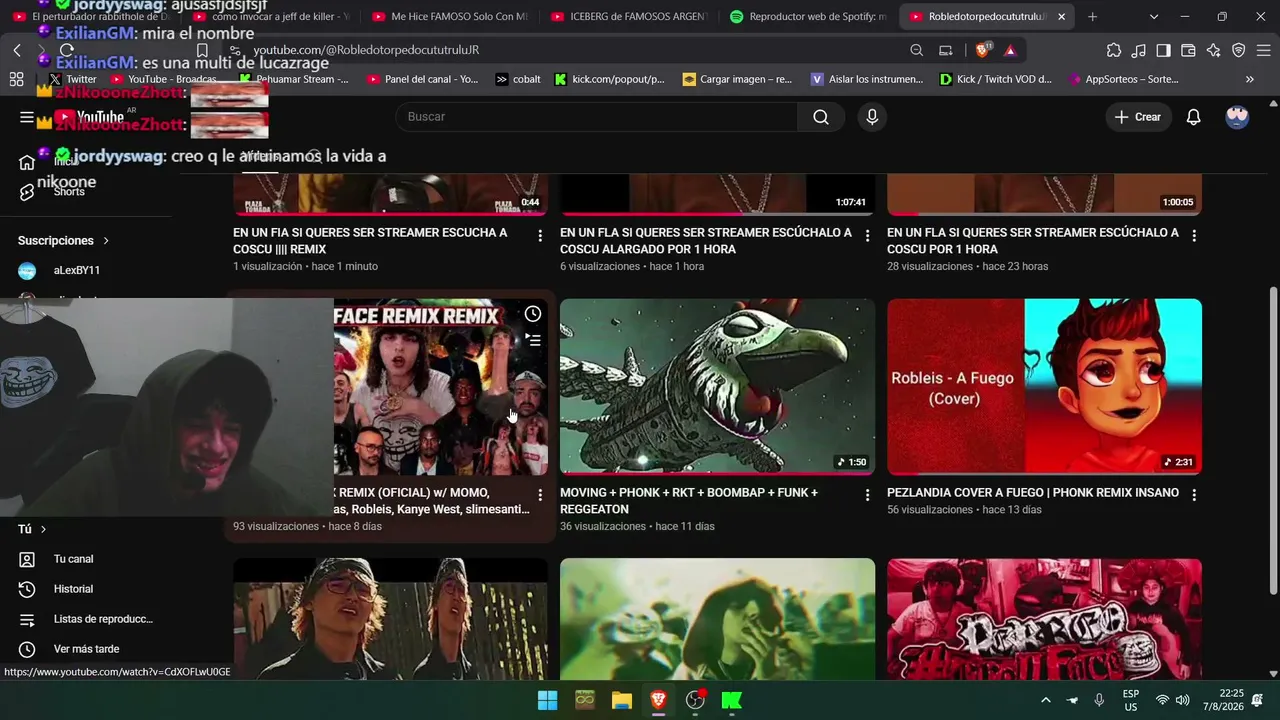Viewport: 1280px width, 720px height.
Task: Open Brave Leo AI sparkle icon
Action: 1214,50
